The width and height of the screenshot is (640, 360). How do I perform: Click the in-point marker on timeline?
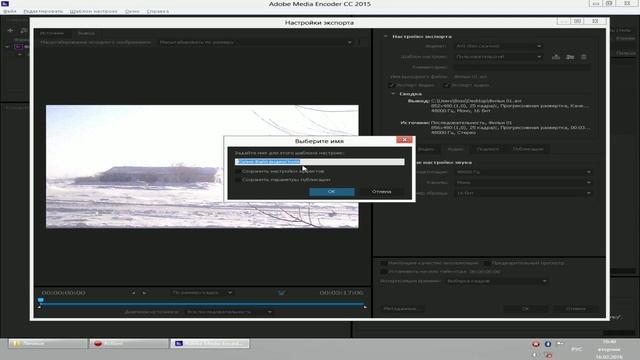pyautogui.click(x=39, y=307)
